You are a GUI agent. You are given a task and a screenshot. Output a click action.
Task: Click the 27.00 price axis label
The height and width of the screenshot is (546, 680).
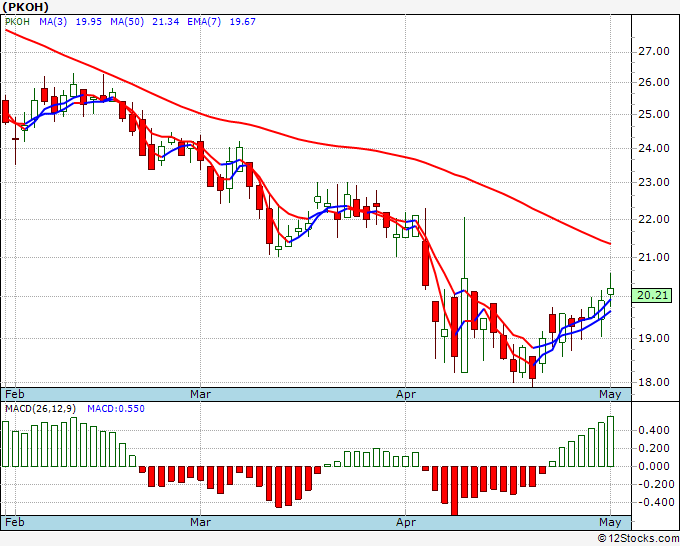[x=654, y=52]
